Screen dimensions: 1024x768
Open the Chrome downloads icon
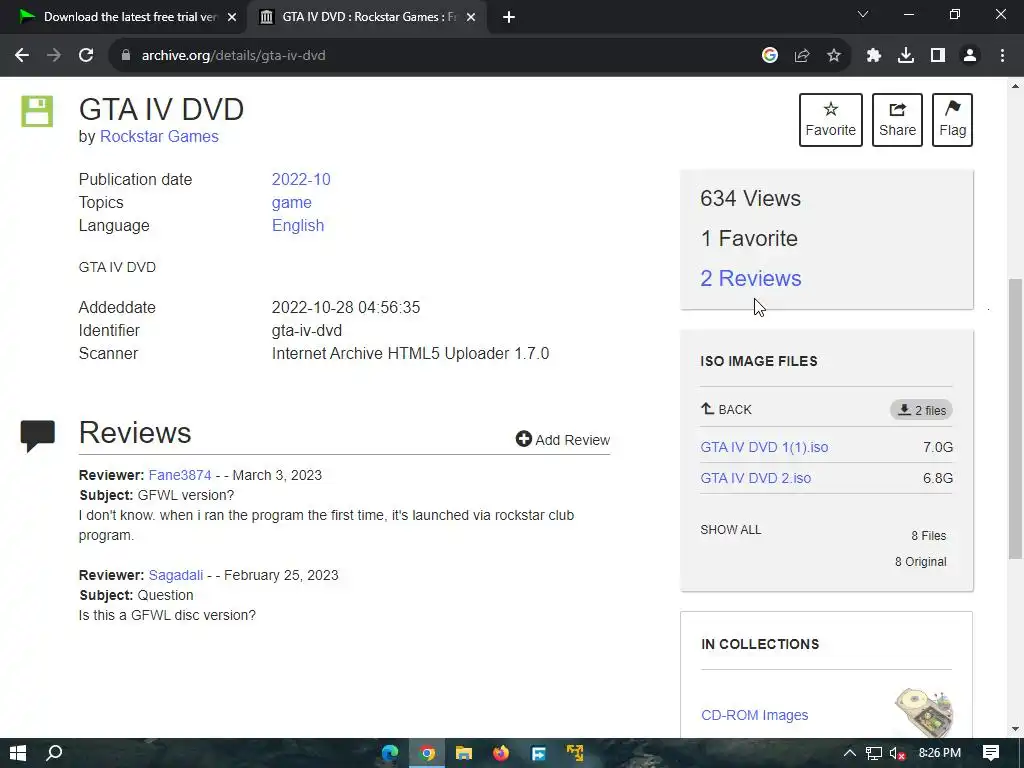click(x=906, y=56)
